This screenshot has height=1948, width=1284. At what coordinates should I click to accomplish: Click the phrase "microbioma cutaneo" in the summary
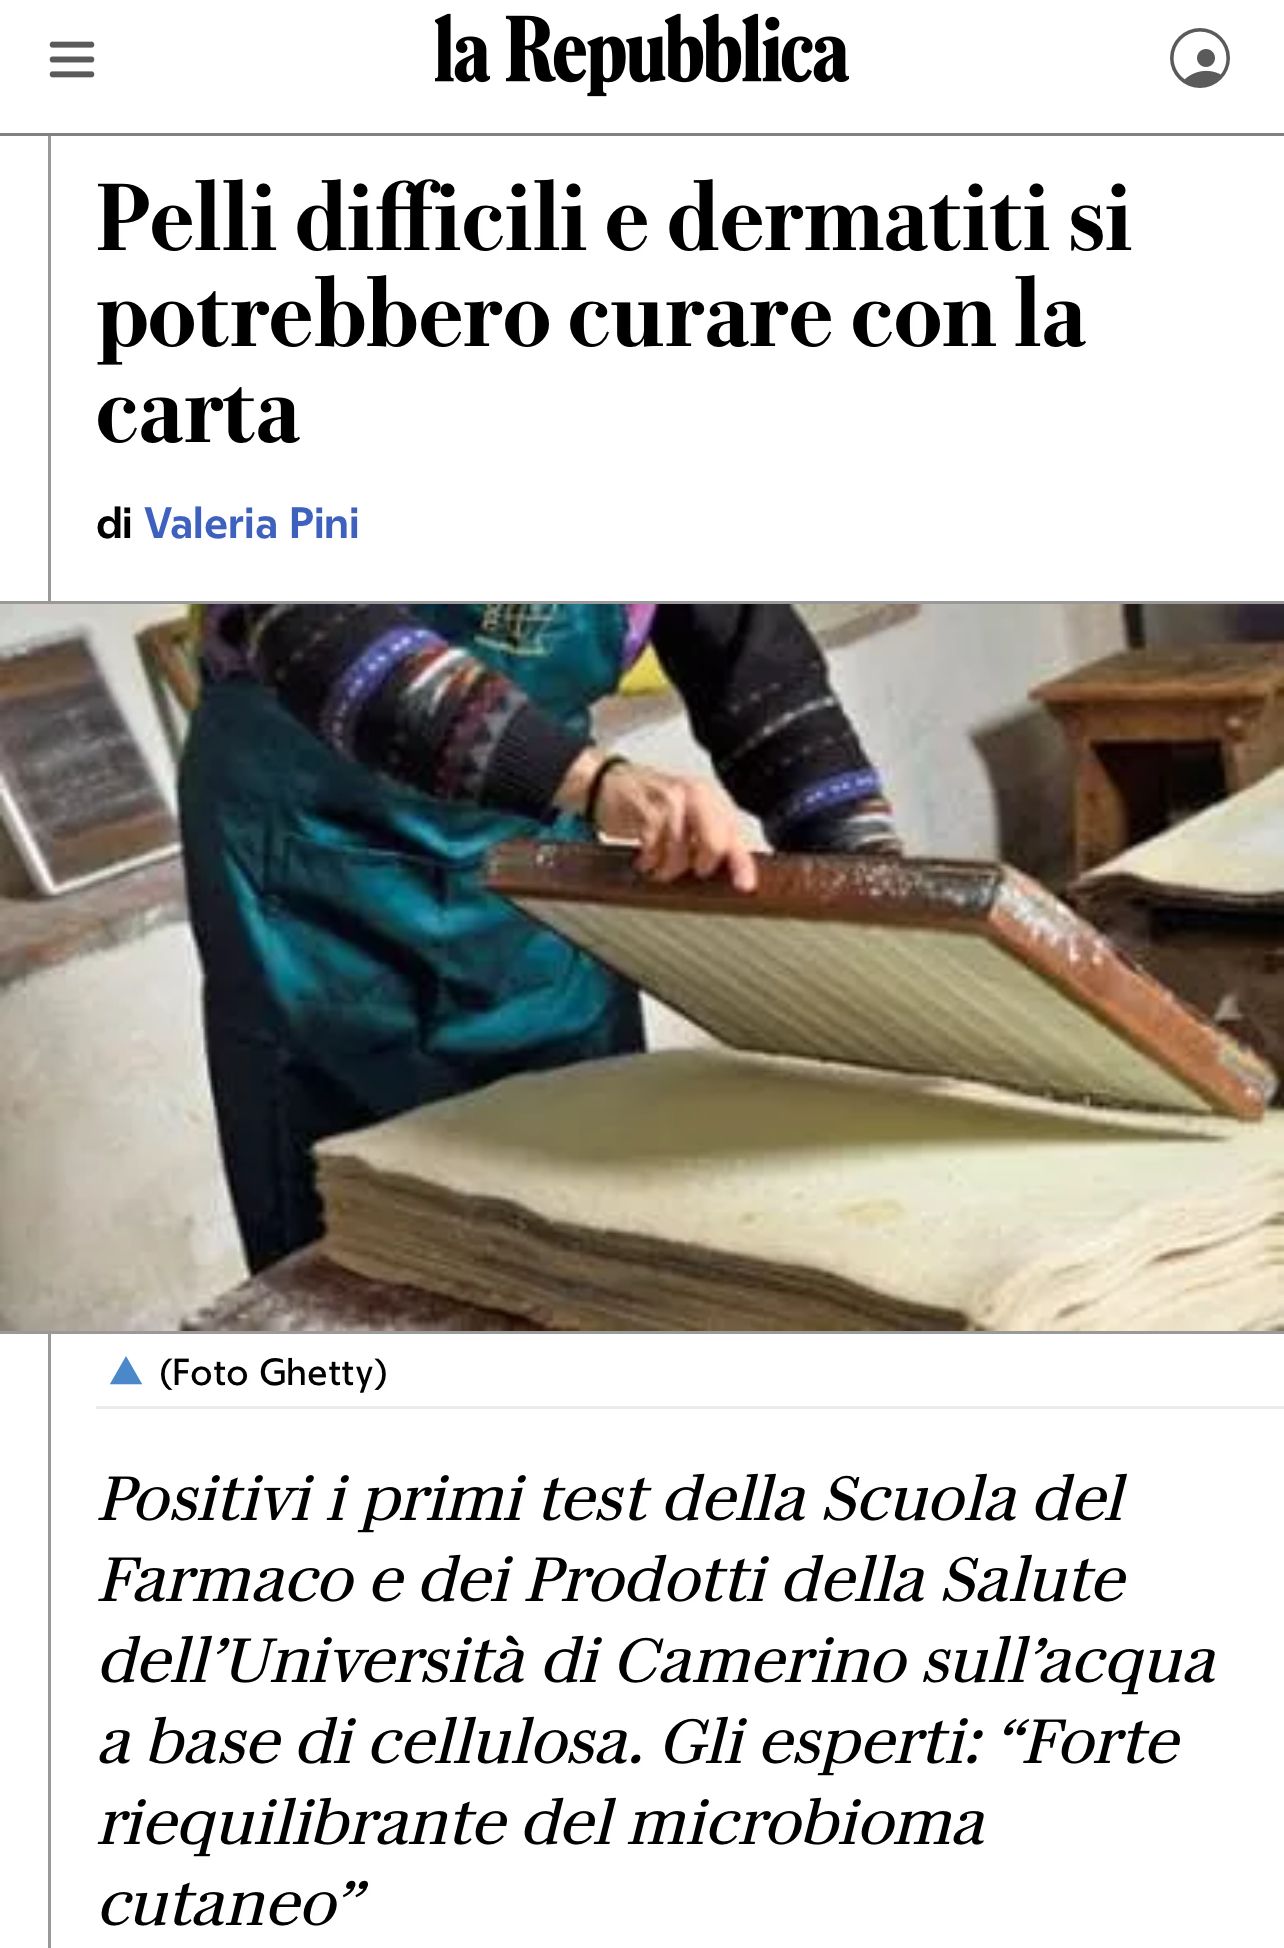[542, 1861]
